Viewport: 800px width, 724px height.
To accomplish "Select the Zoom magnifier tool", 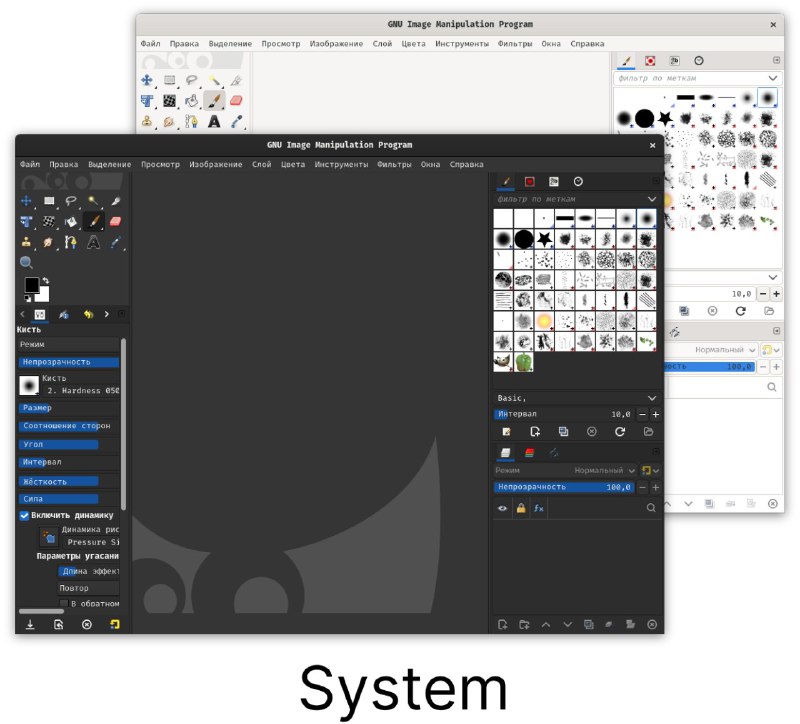I will pos(26,263).
